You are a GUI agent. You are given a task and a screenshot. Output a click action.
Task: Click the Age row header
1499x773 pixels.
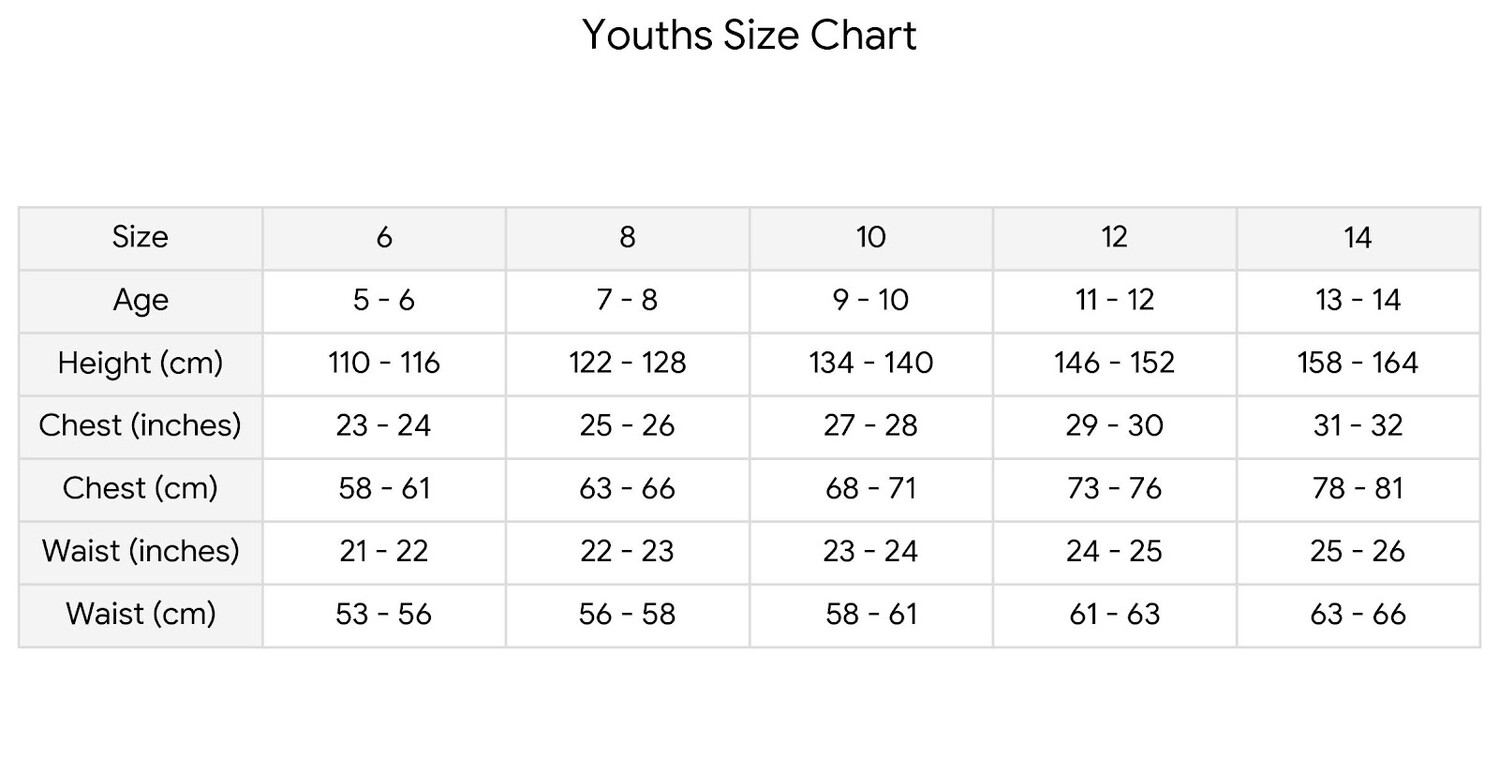[140, 300]
